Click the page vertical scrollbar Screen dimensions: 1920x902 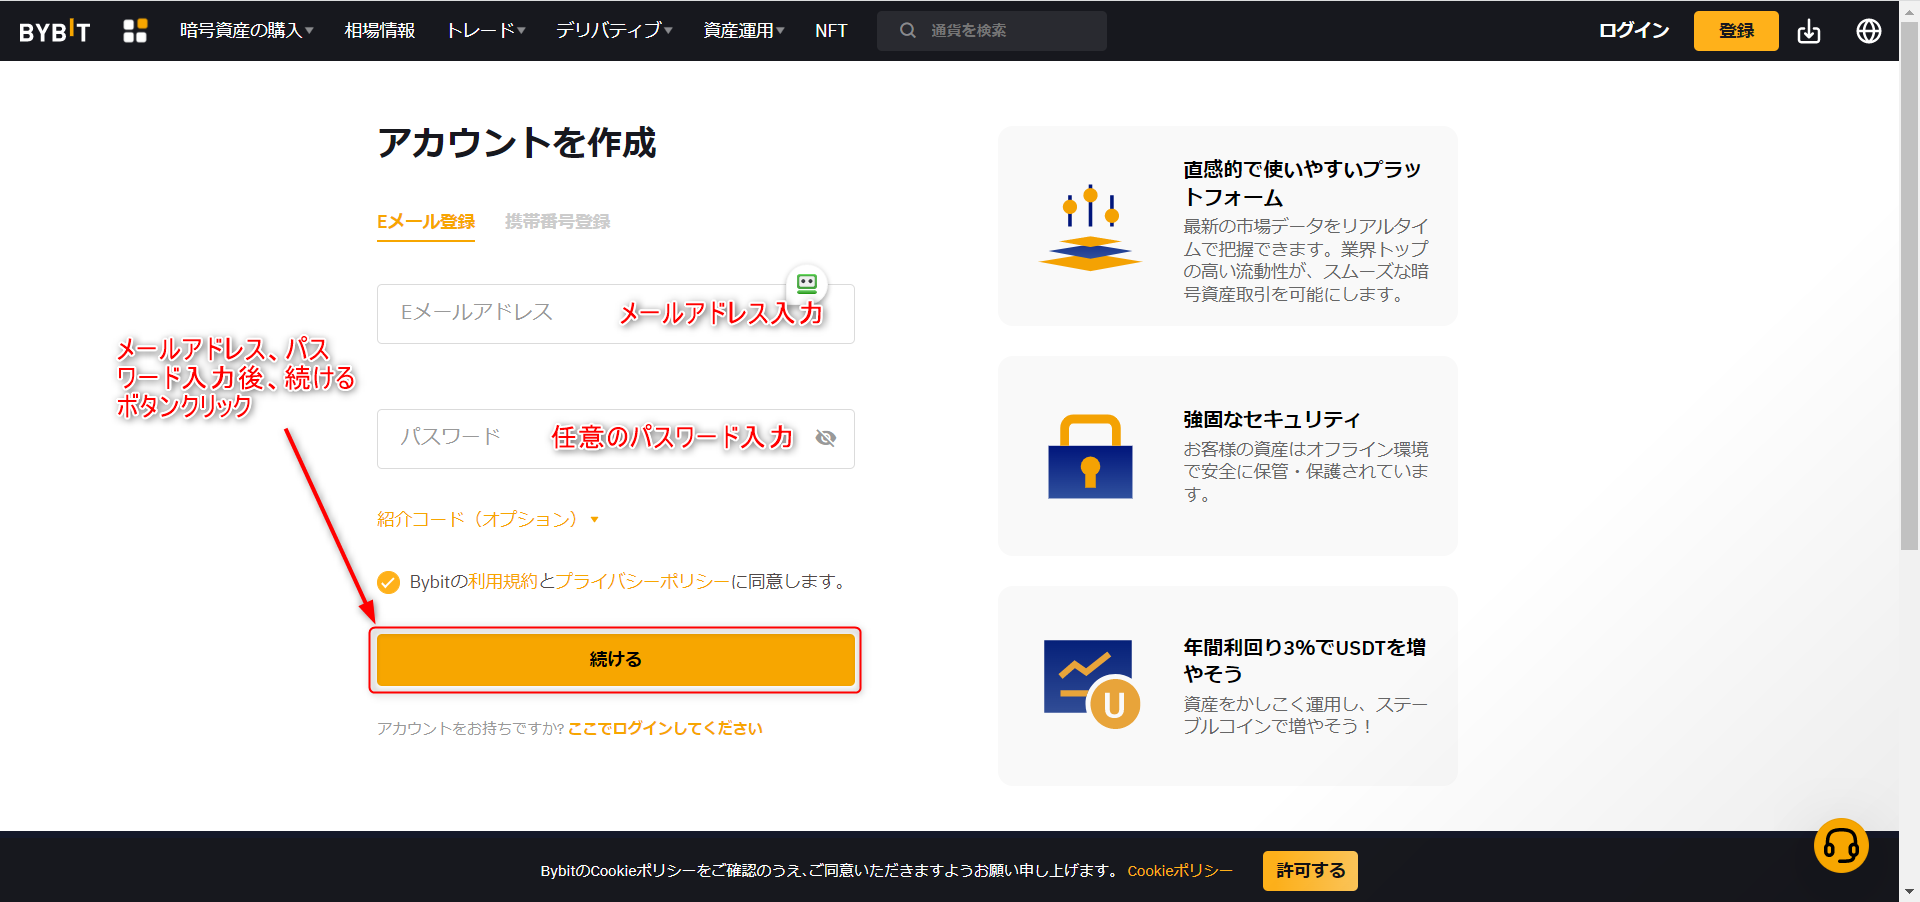click(x=1909, y=300)
